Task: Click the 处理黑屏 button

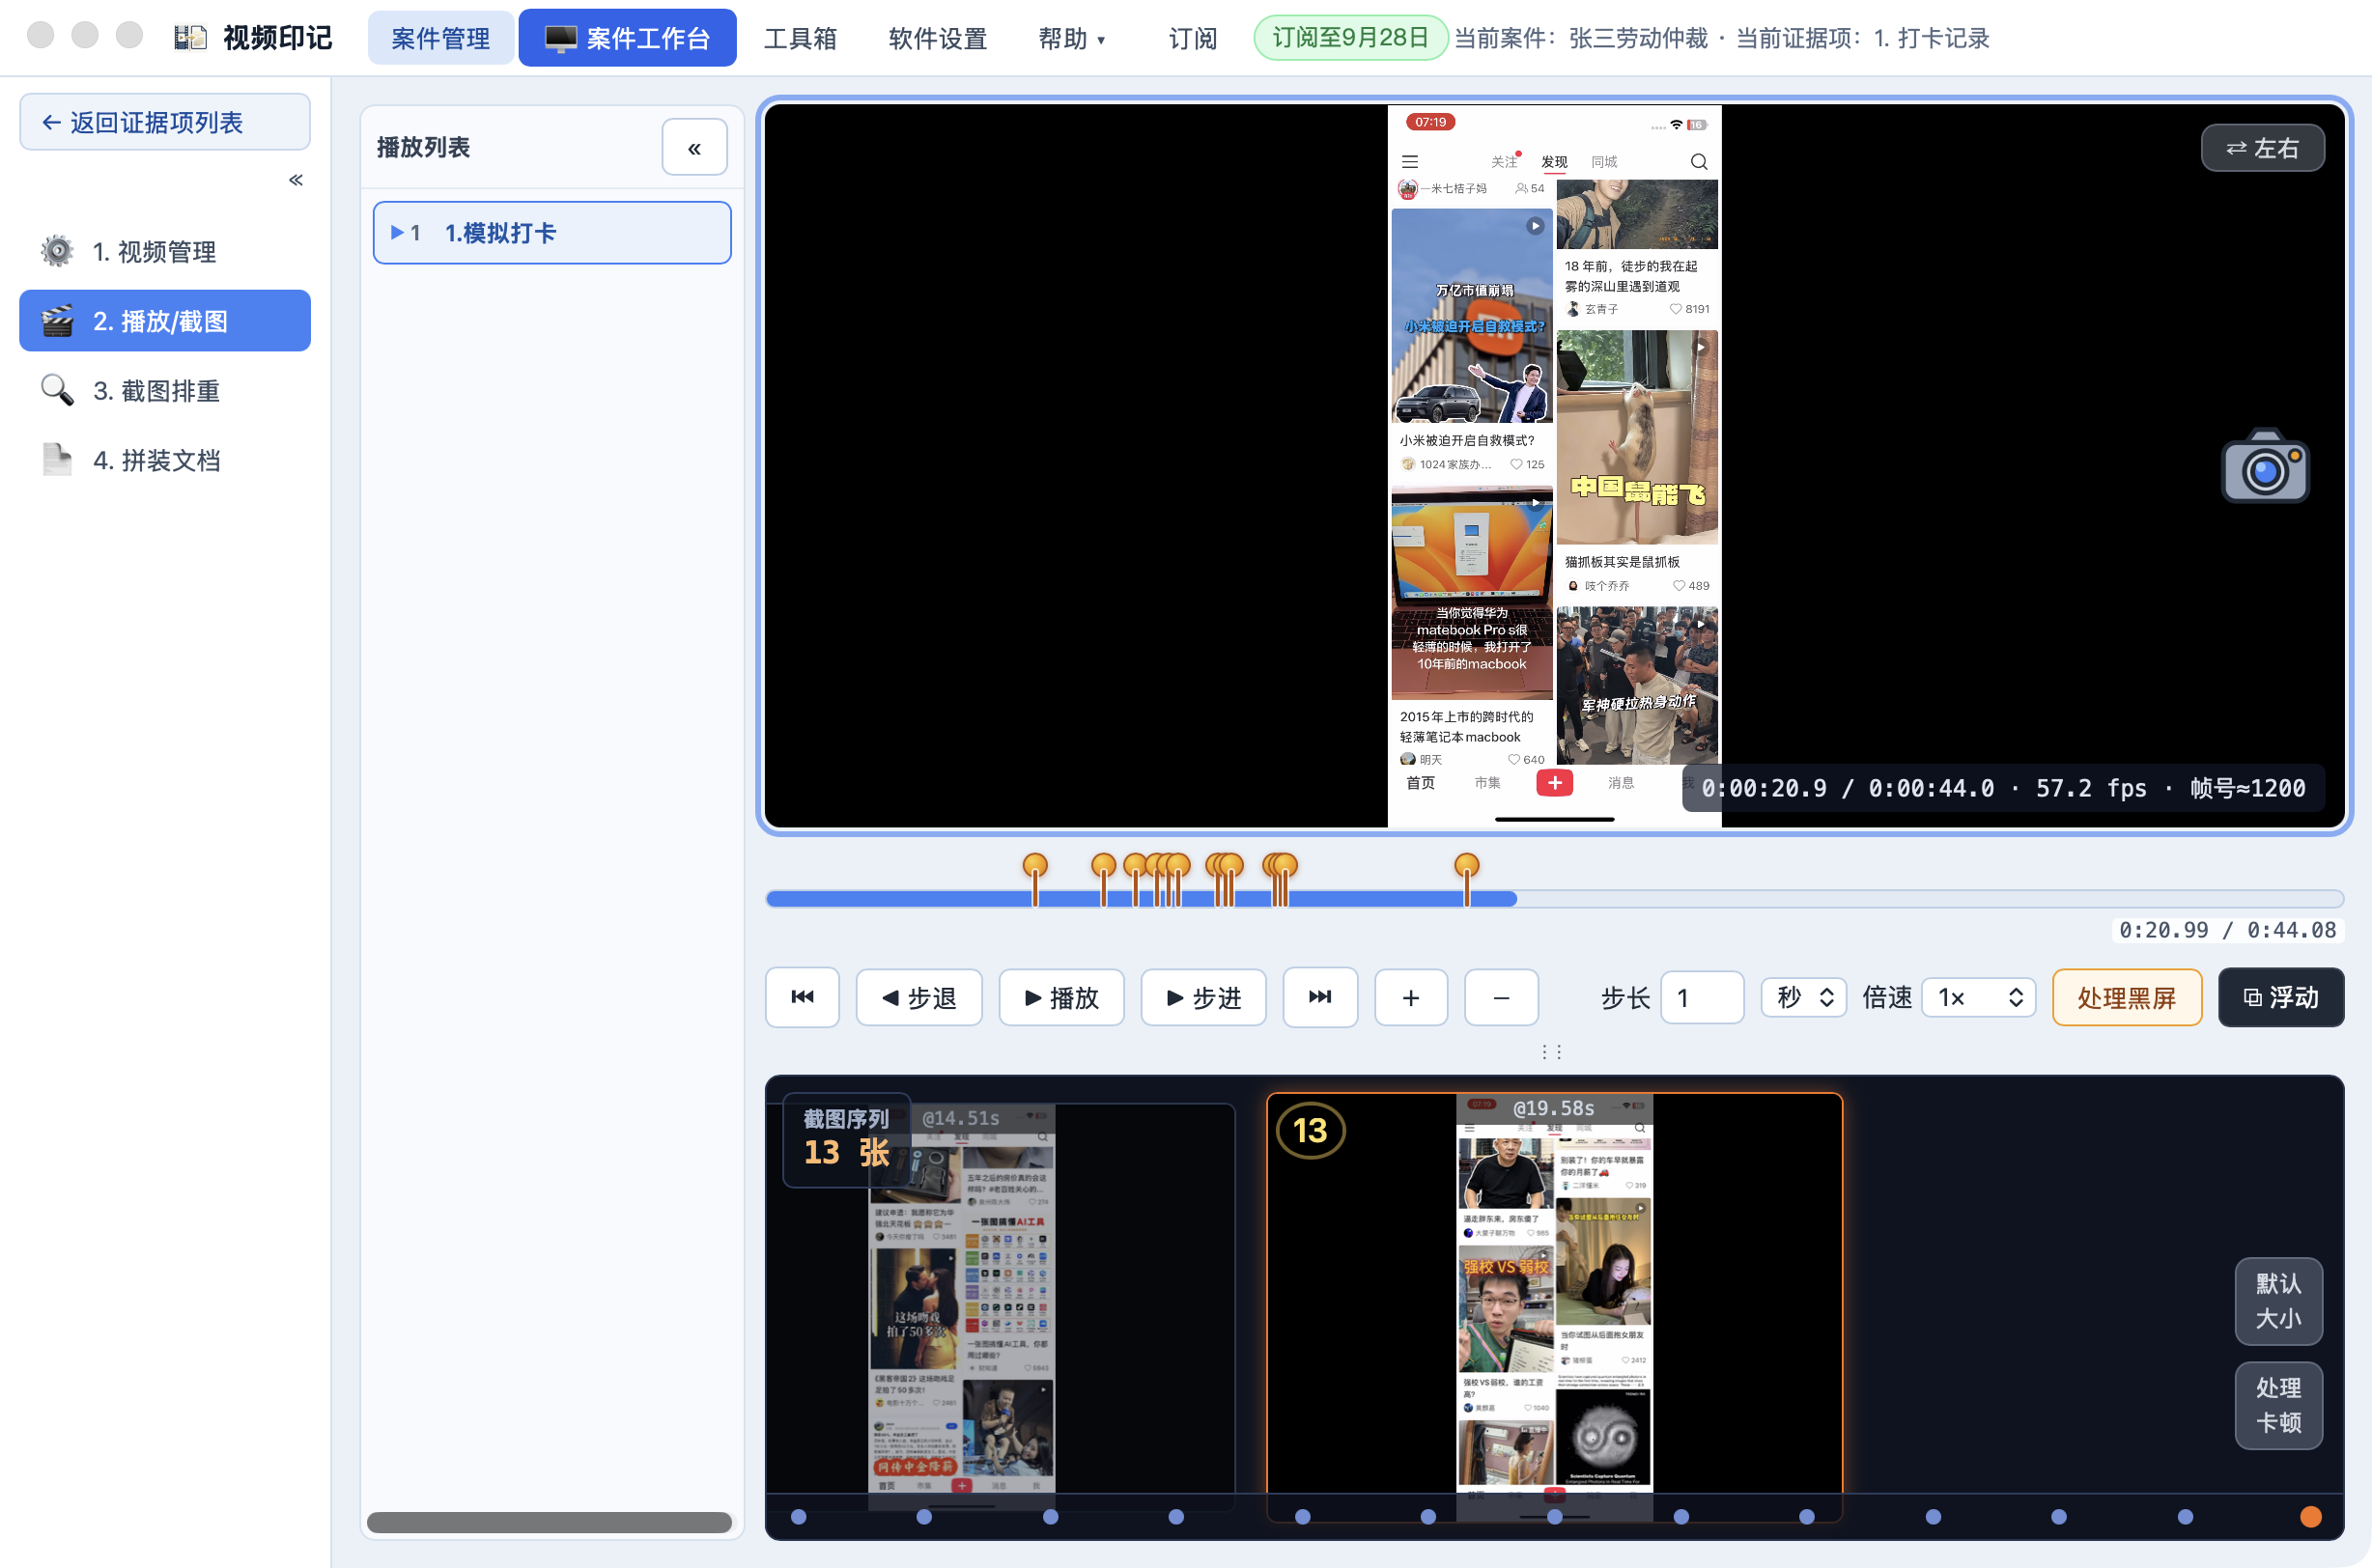Action: [x=2127, y=997]
